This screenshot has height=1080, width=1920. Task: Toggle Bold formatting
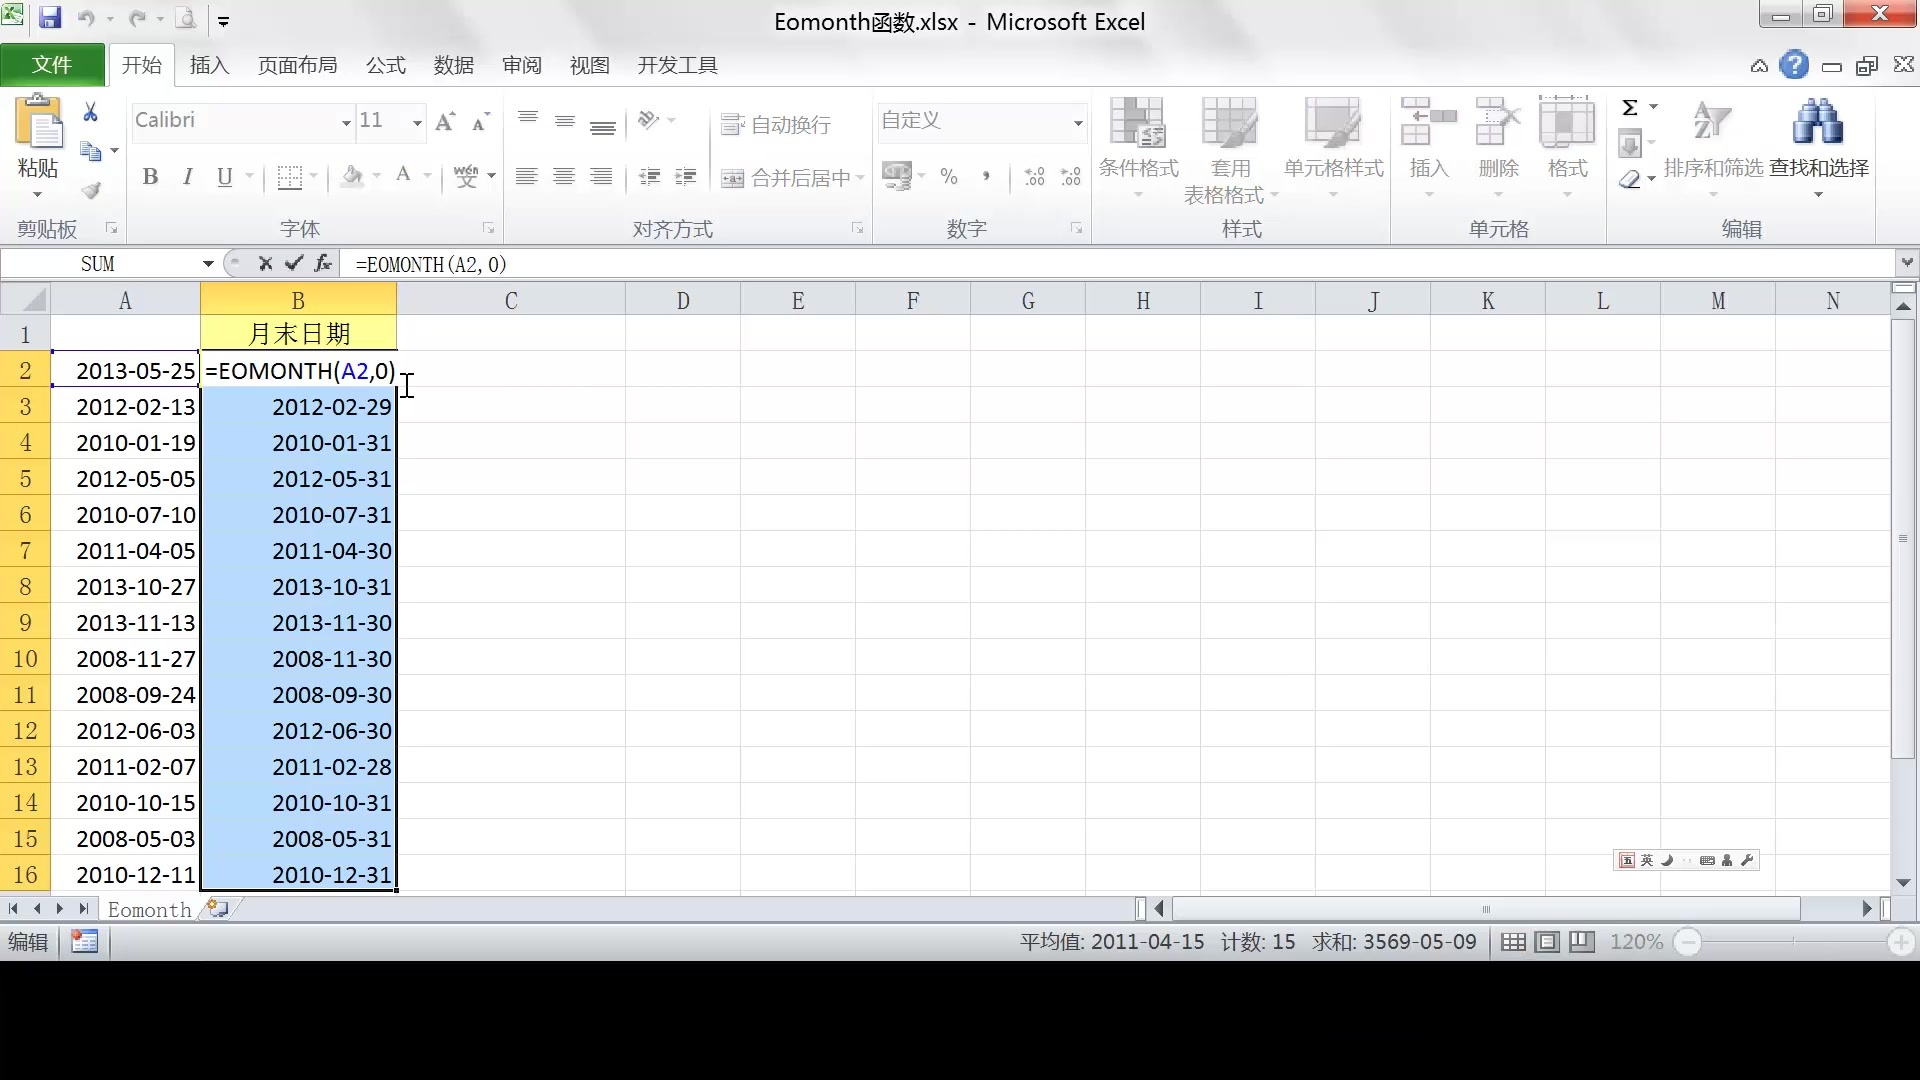point(151,177)
